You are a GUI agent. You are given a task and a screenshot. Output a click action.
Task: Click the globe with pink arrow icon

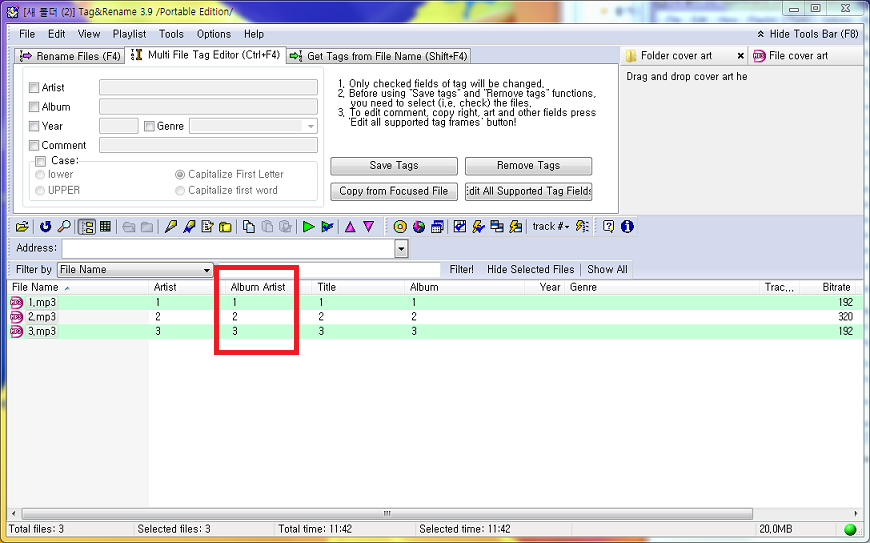click(419, 226)
